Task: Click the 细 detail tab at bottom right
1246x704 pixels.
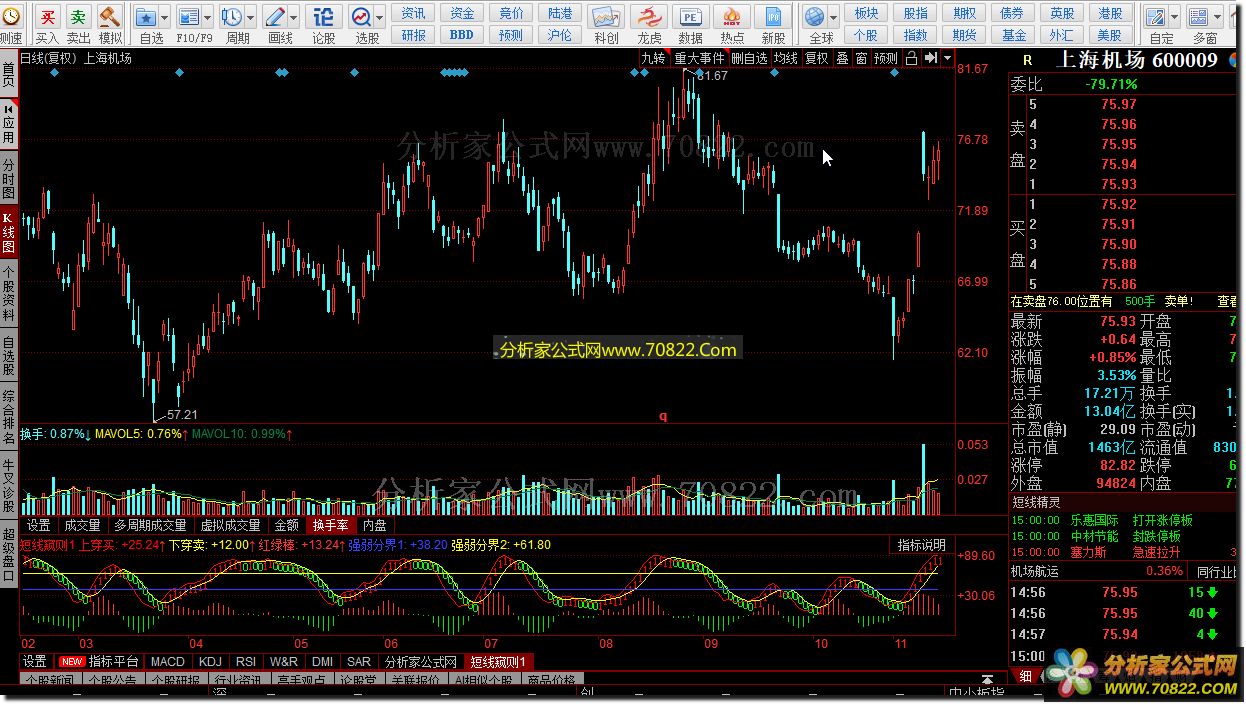Action: 1026,676
